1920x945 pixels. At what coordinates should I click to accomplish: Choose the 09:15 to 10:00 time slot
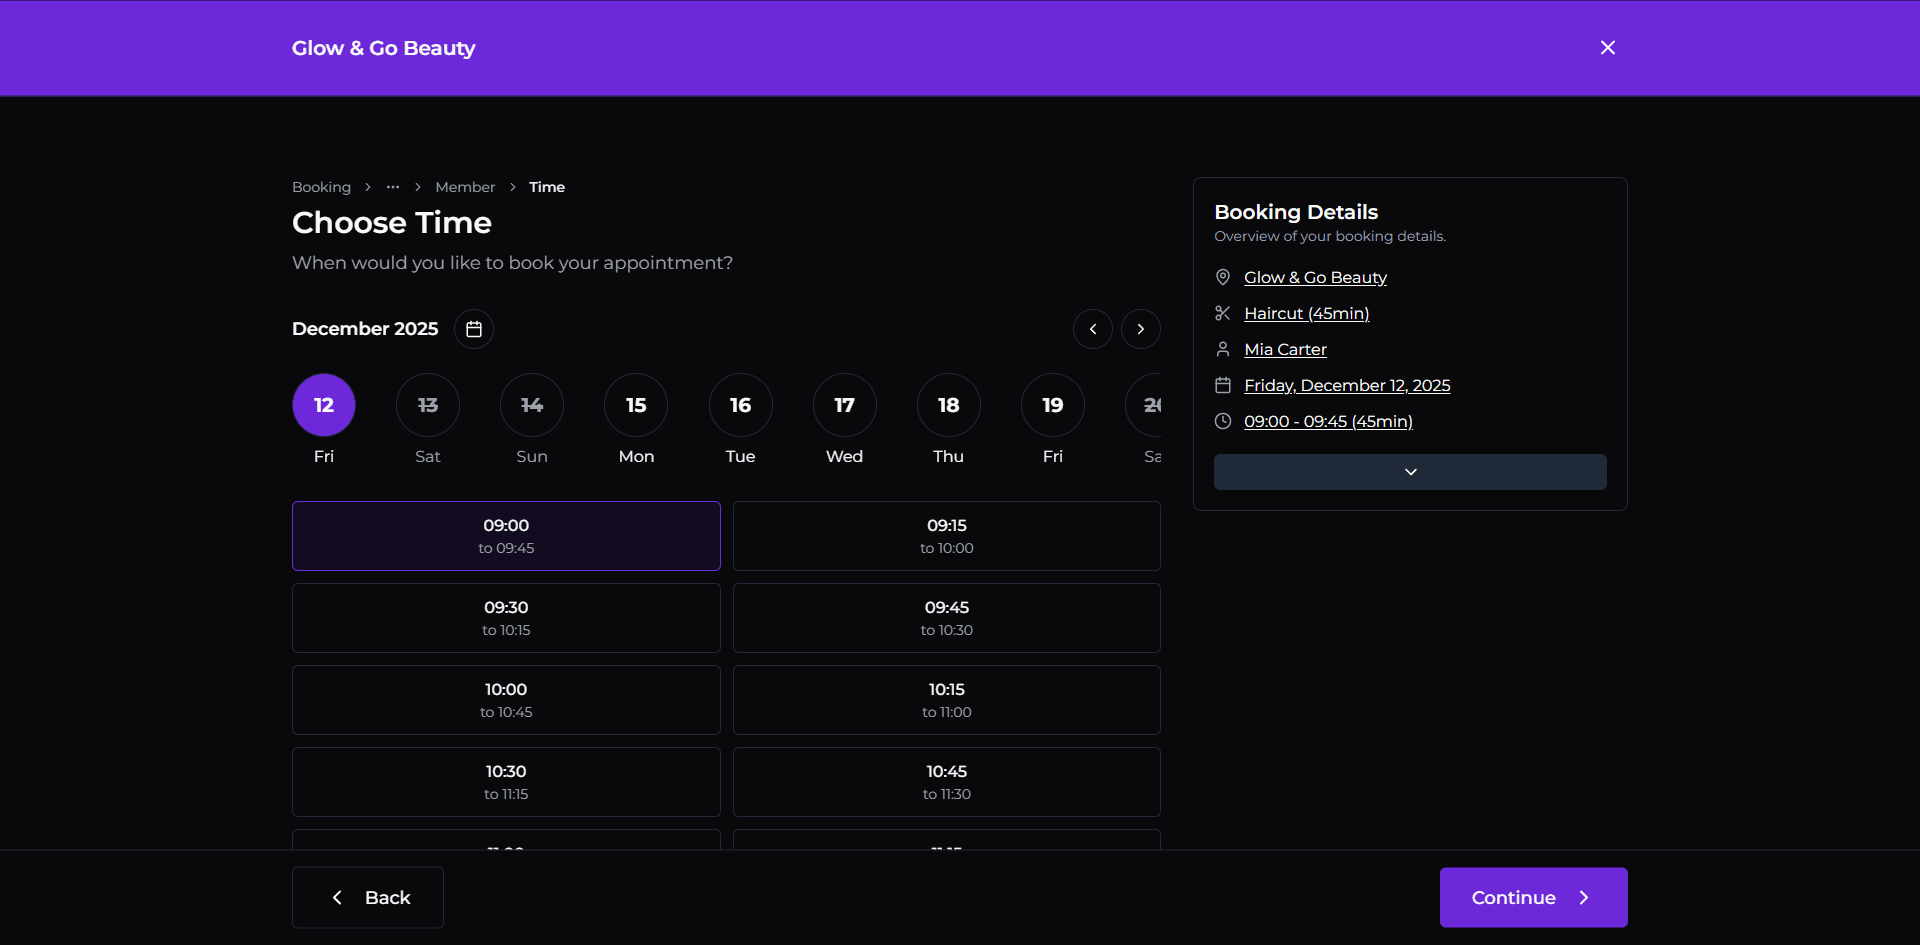[947, 536]
